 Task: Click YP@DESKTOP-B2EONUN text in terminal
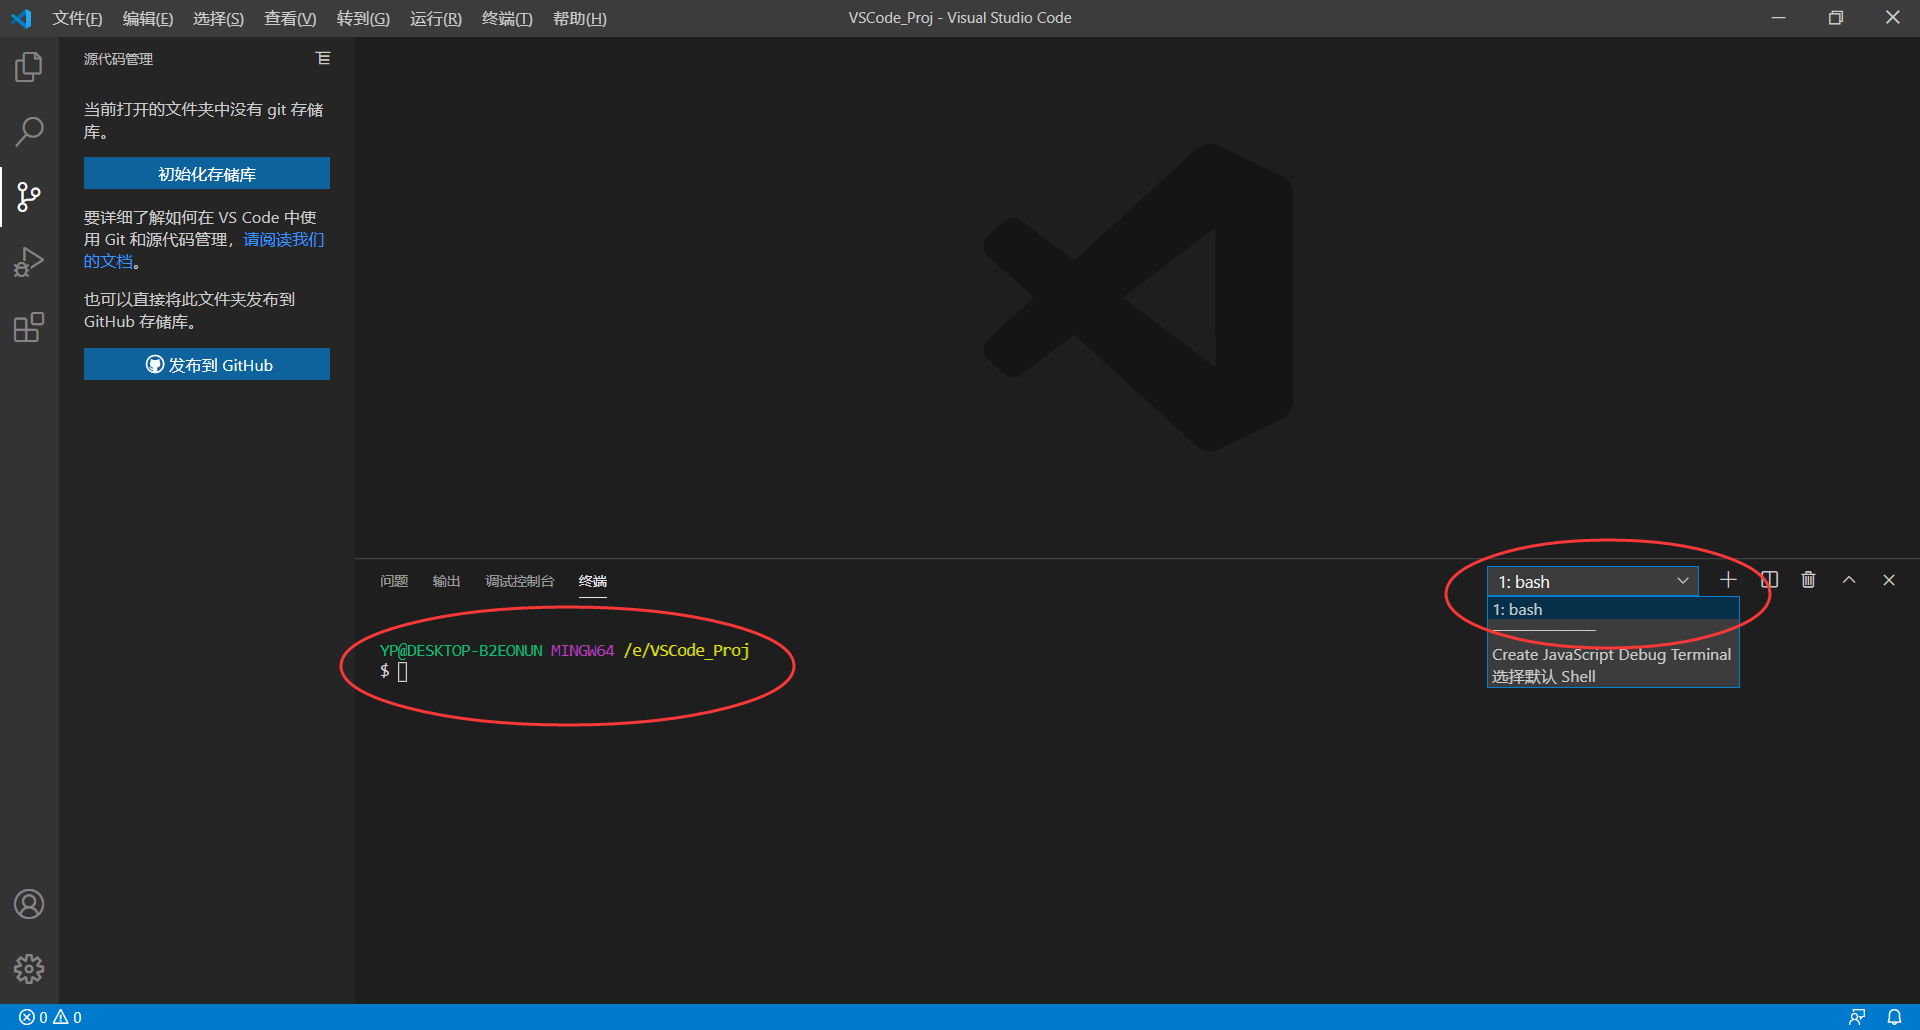(461, 650)
